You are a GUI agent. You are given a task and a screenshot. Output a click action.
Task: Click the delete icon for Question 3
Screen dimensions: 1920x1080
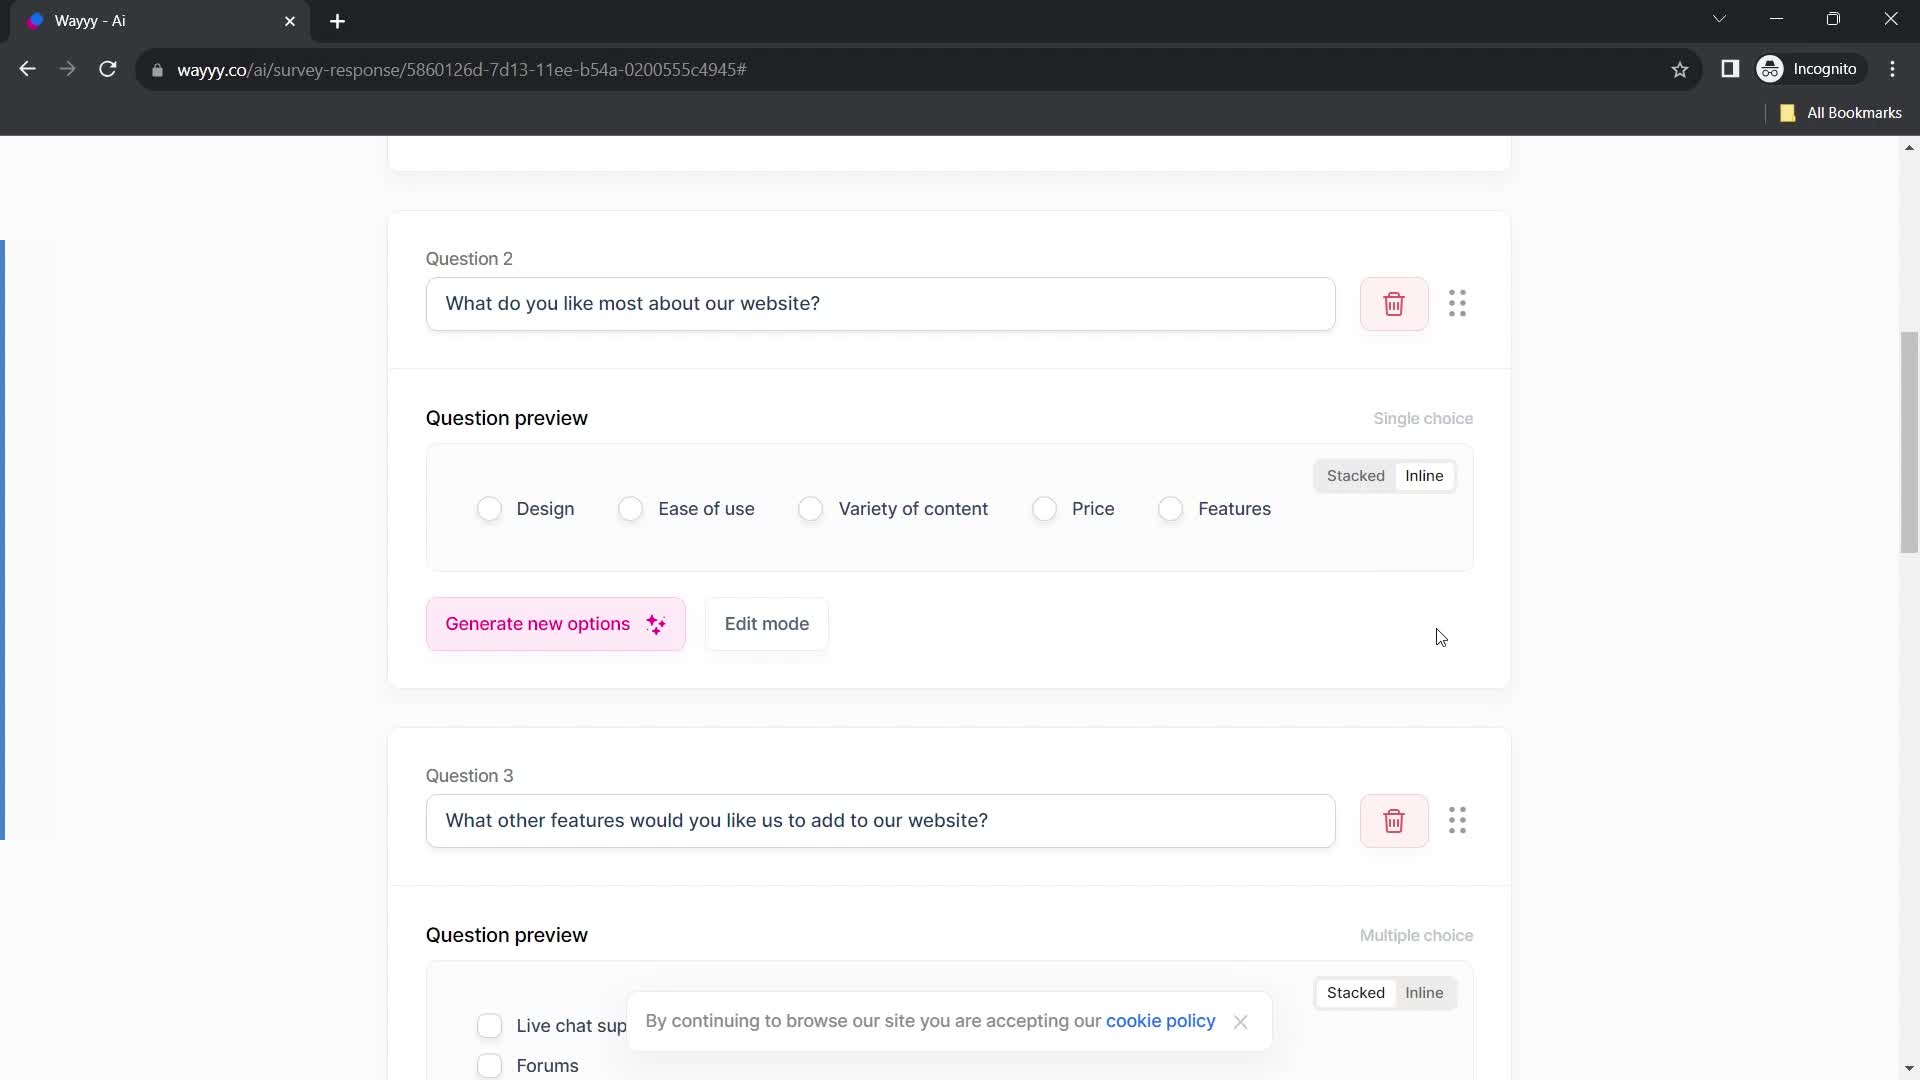(x=1394, y=820)
